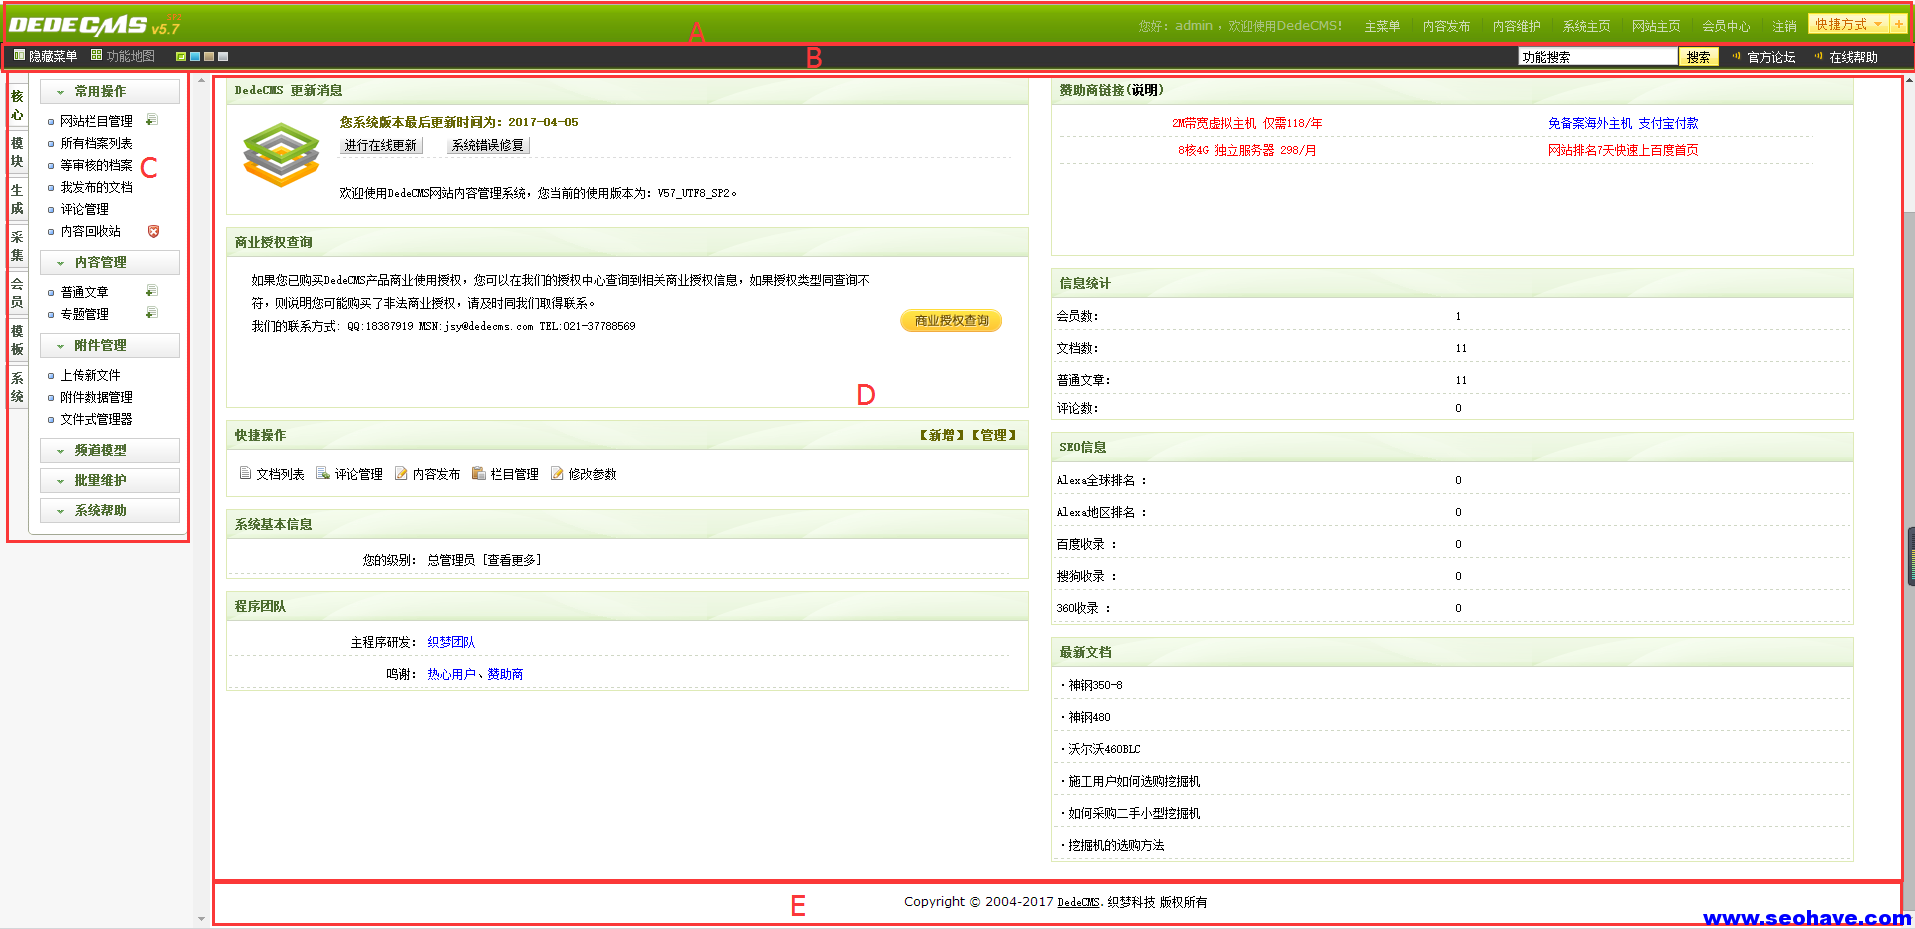1915x929 pixels.
Task: Click the 评论管理 quick action icon
Action: click(x=323, y=473)
